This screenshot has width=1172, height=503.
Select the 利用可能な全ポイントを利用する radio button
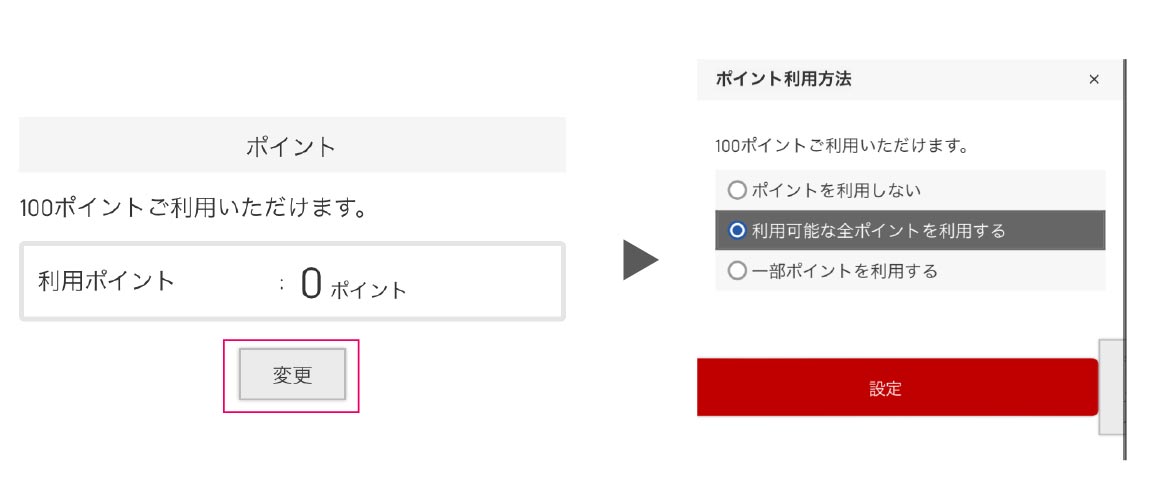pos(737,230)
